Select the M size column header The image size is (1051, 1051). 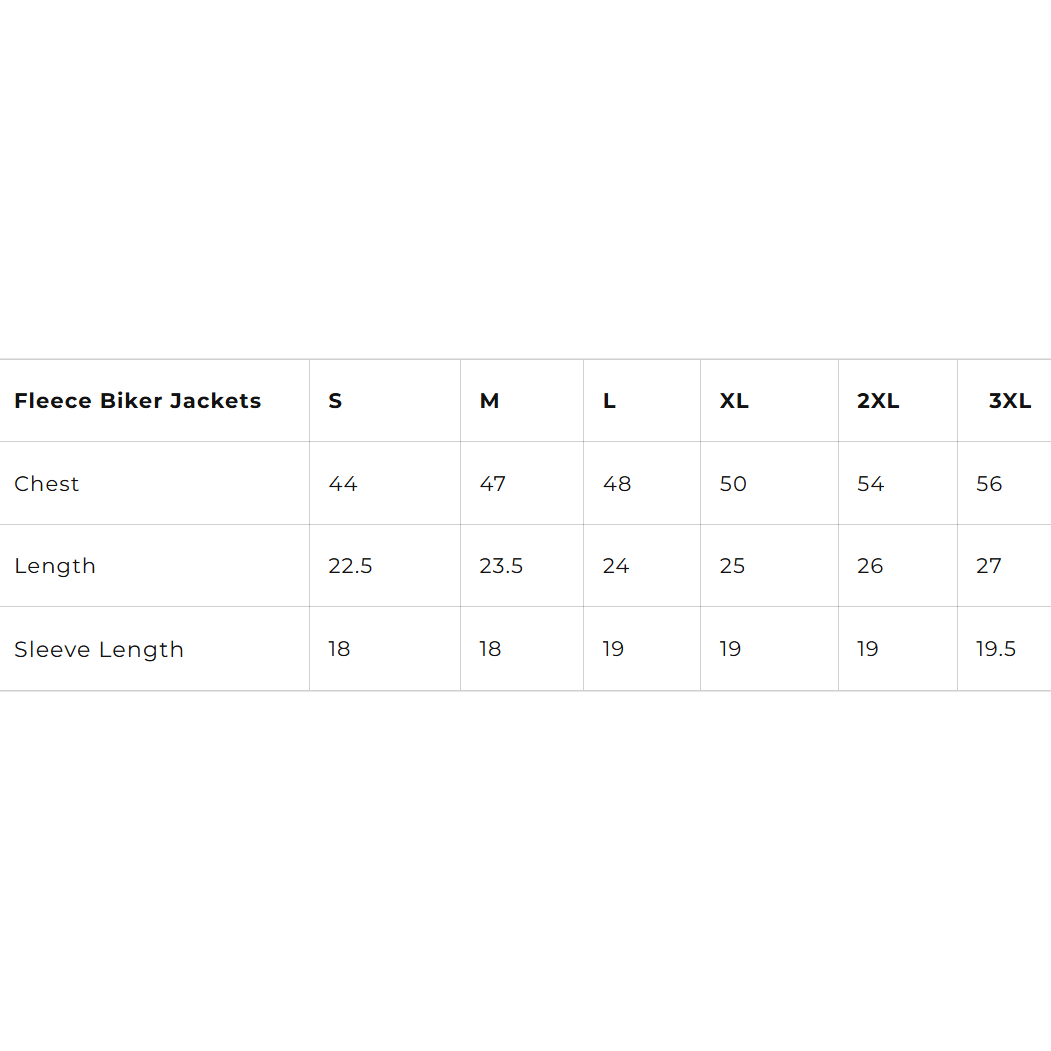pos(489,401)
